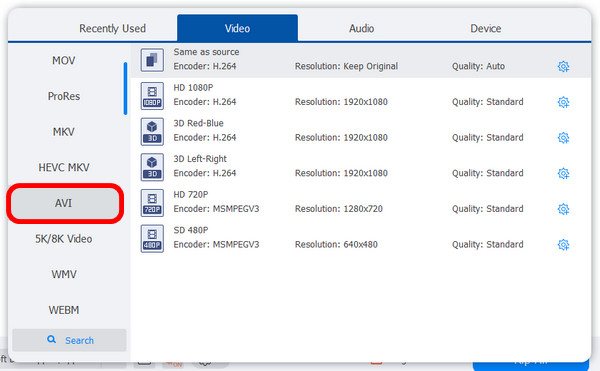The height and width of the screenshot is (371, 600).
Task: Click the Search format field
Action: coord(69,340)
